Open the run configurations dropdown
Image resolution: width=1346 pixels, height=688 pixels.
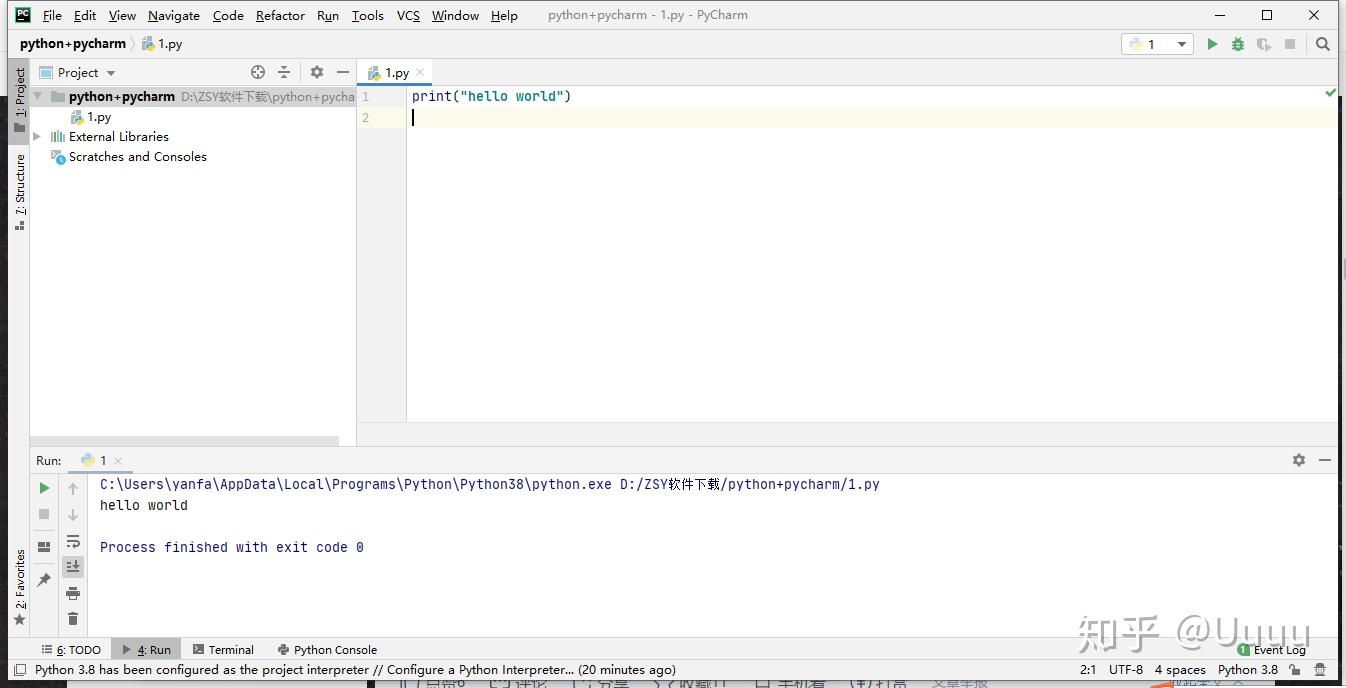[x=1180, y=44]
